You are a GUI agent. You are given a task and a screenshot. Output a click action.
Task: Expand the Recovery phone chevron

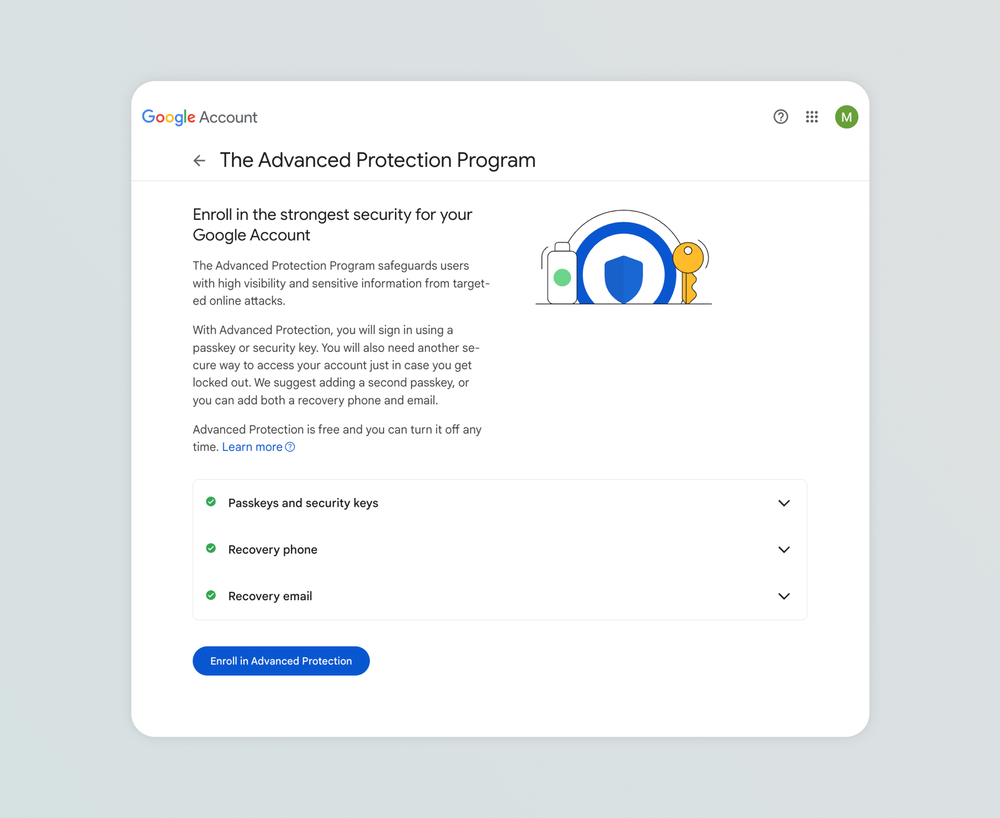[x=784, y=550]
